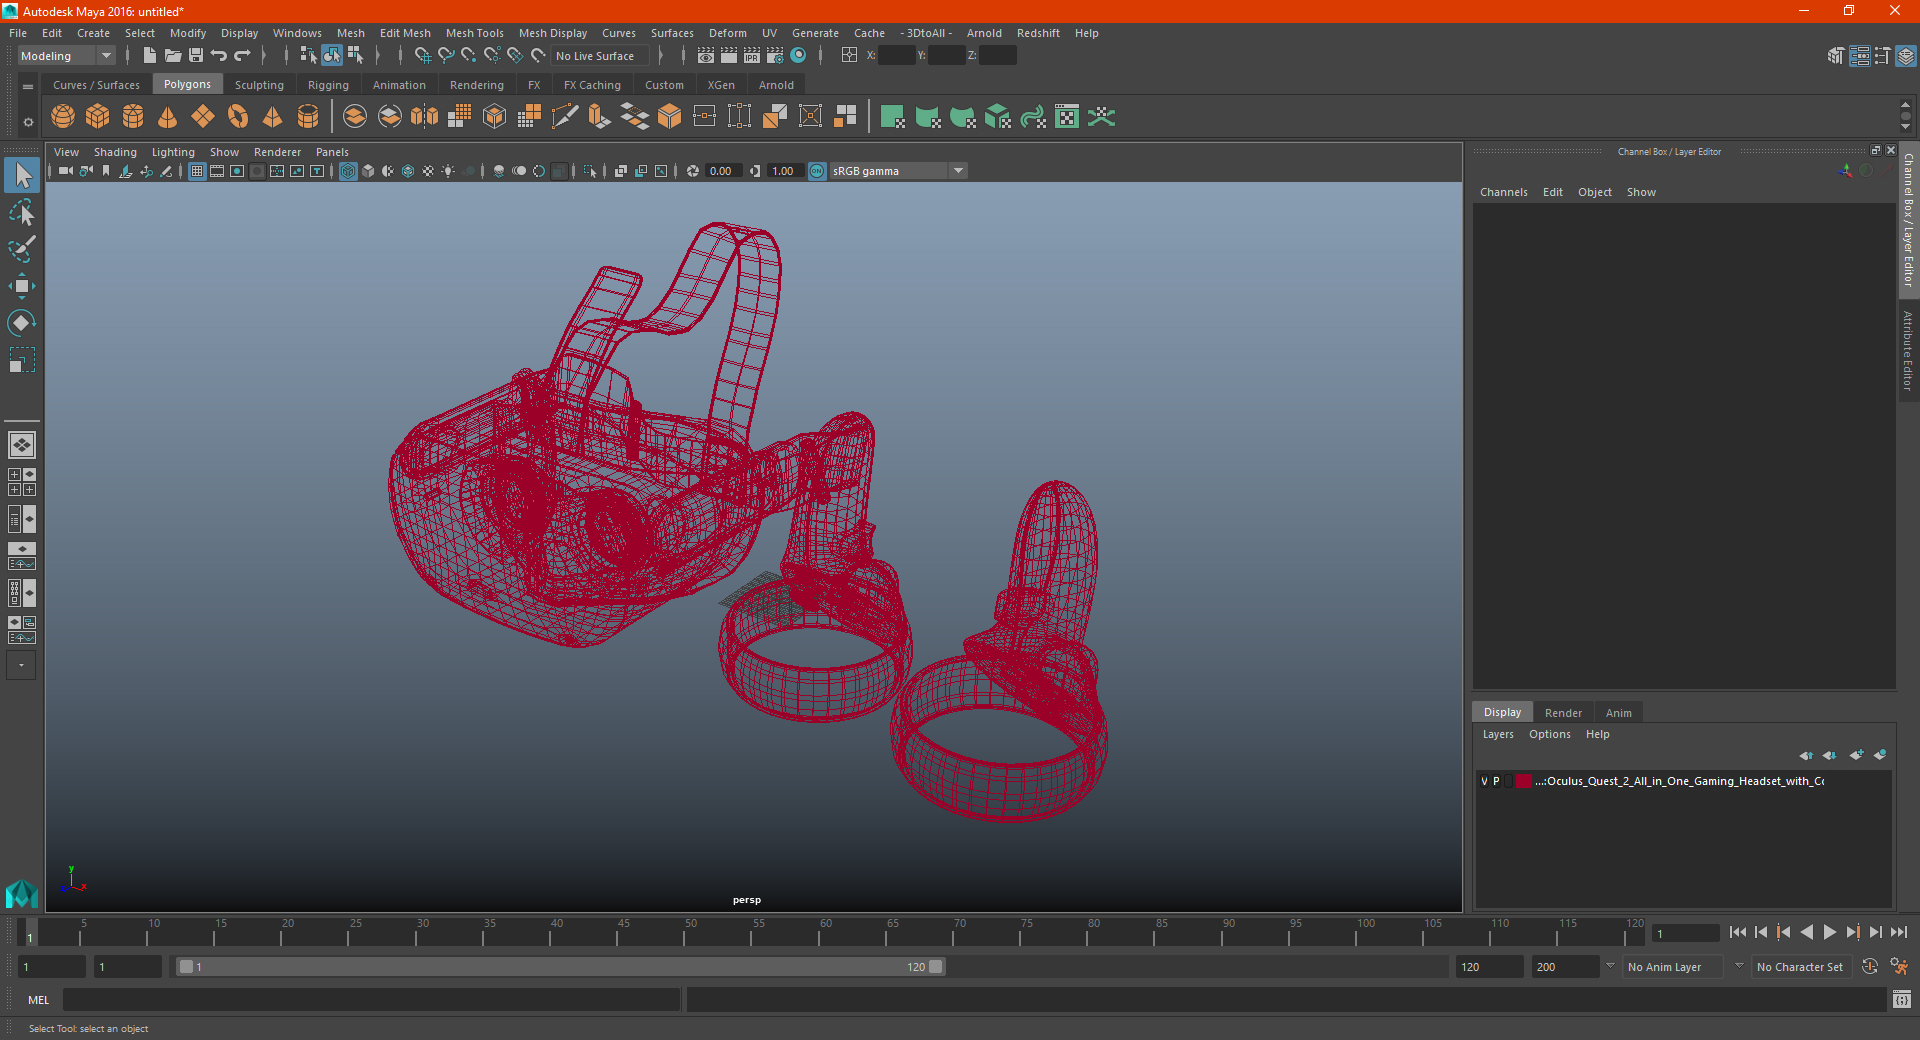This screenshot has height=1040, width=1920.
Task: Create a polygon pipe from the shelf
Action: (308, 117)
